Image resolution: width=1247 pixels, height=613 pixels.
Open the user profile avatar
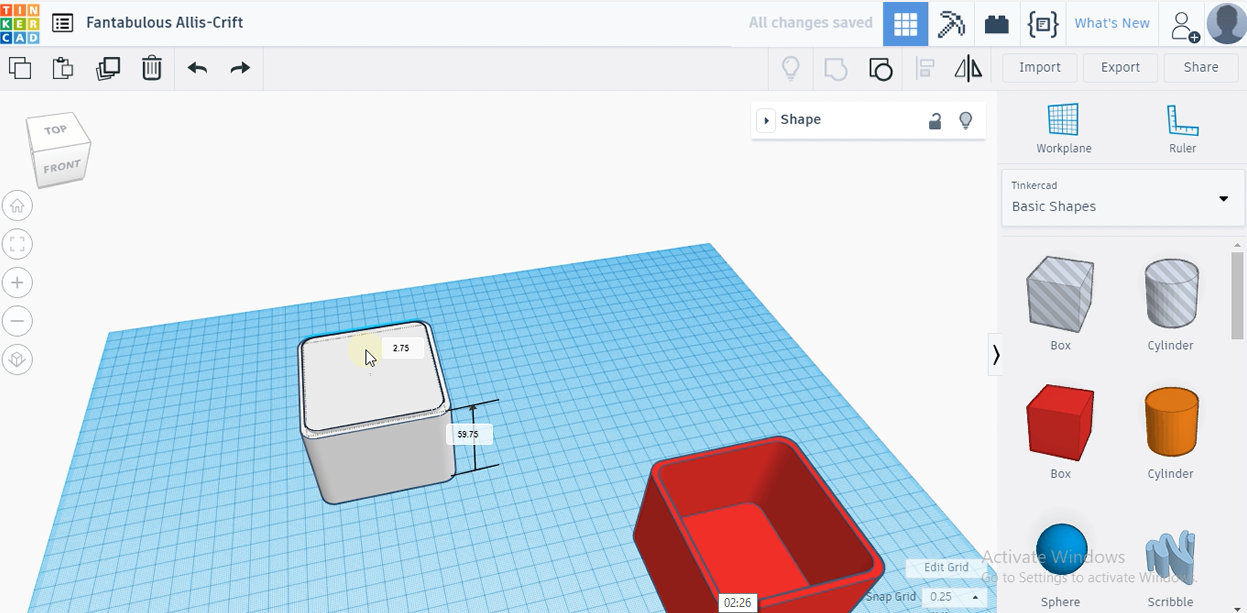(1226, 23)
